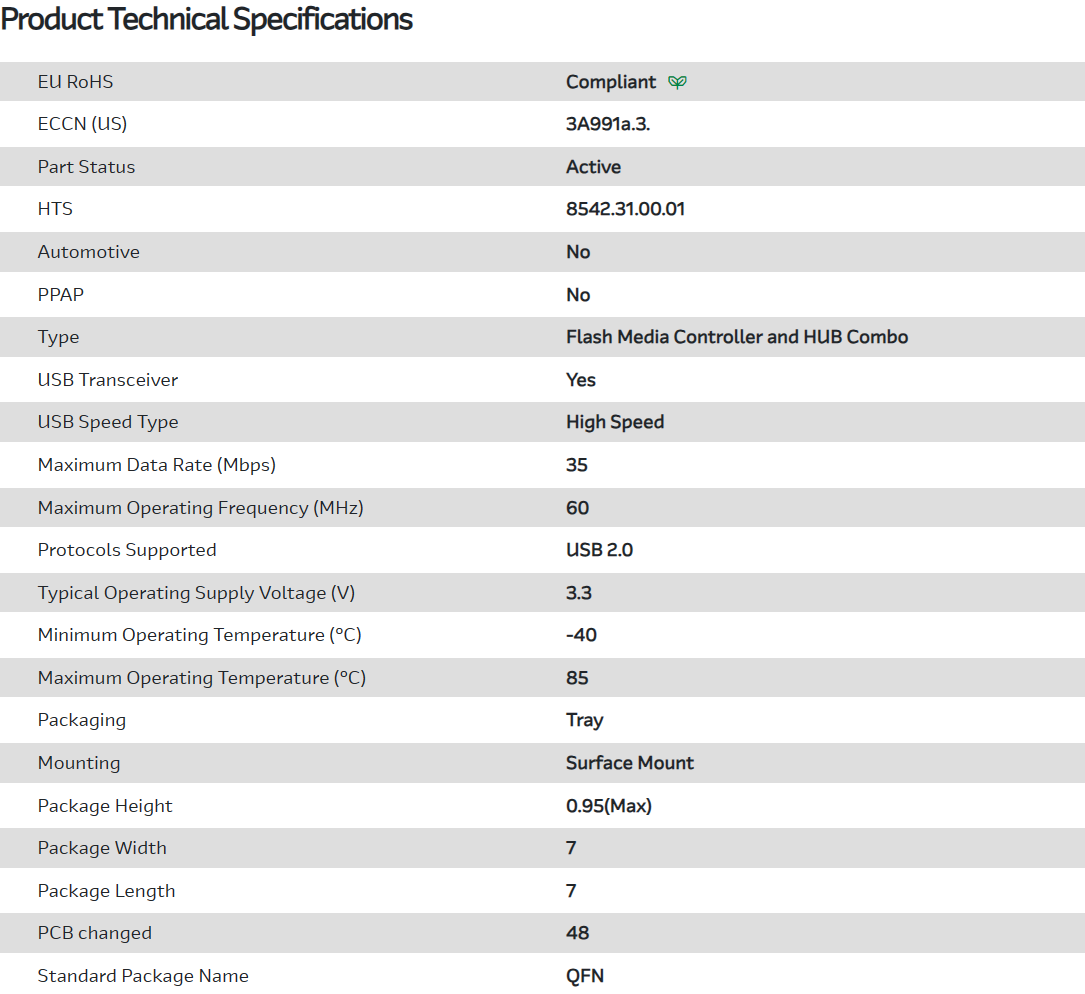Click the PCB changed value 48
This screenshot has height=994, width=1085.
(x=578, y=933)
